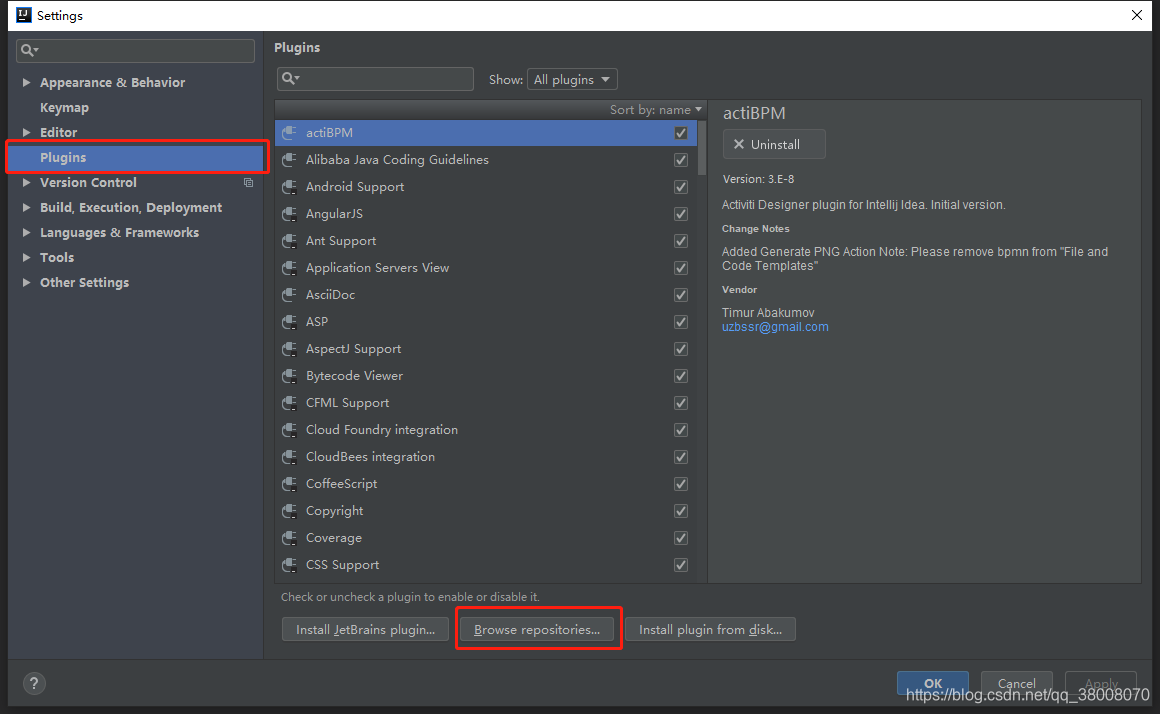Select Keymap in settings tree
The width and height of the screenshot is (1160, 714).
[64, 107]
